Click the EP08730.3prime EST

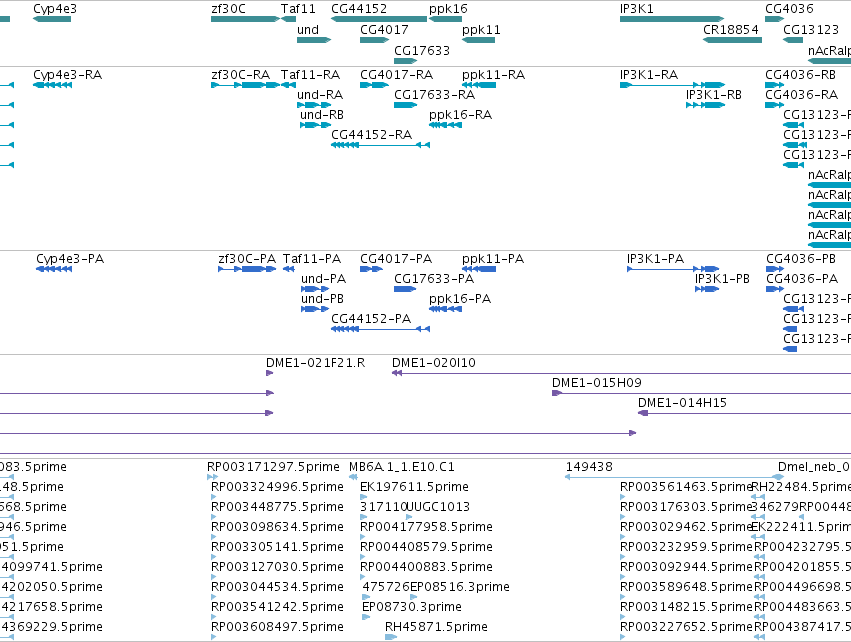366,616
